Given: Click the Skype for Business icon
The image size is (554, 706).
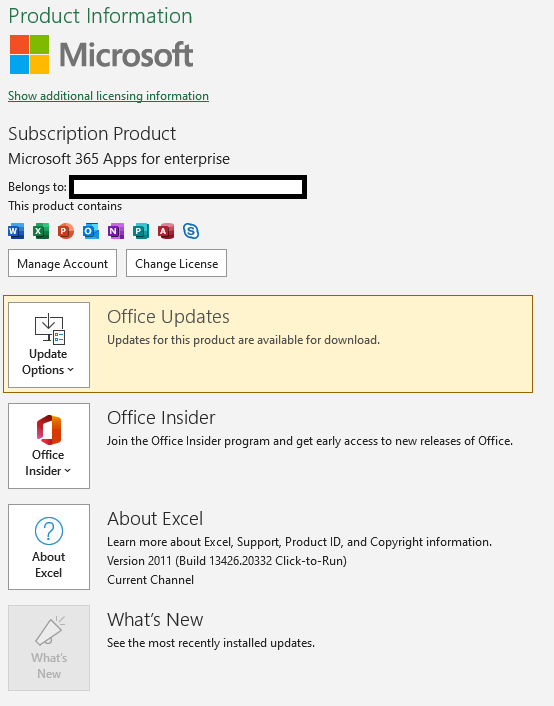Looking at the screenshot, I should coord(191,231).
